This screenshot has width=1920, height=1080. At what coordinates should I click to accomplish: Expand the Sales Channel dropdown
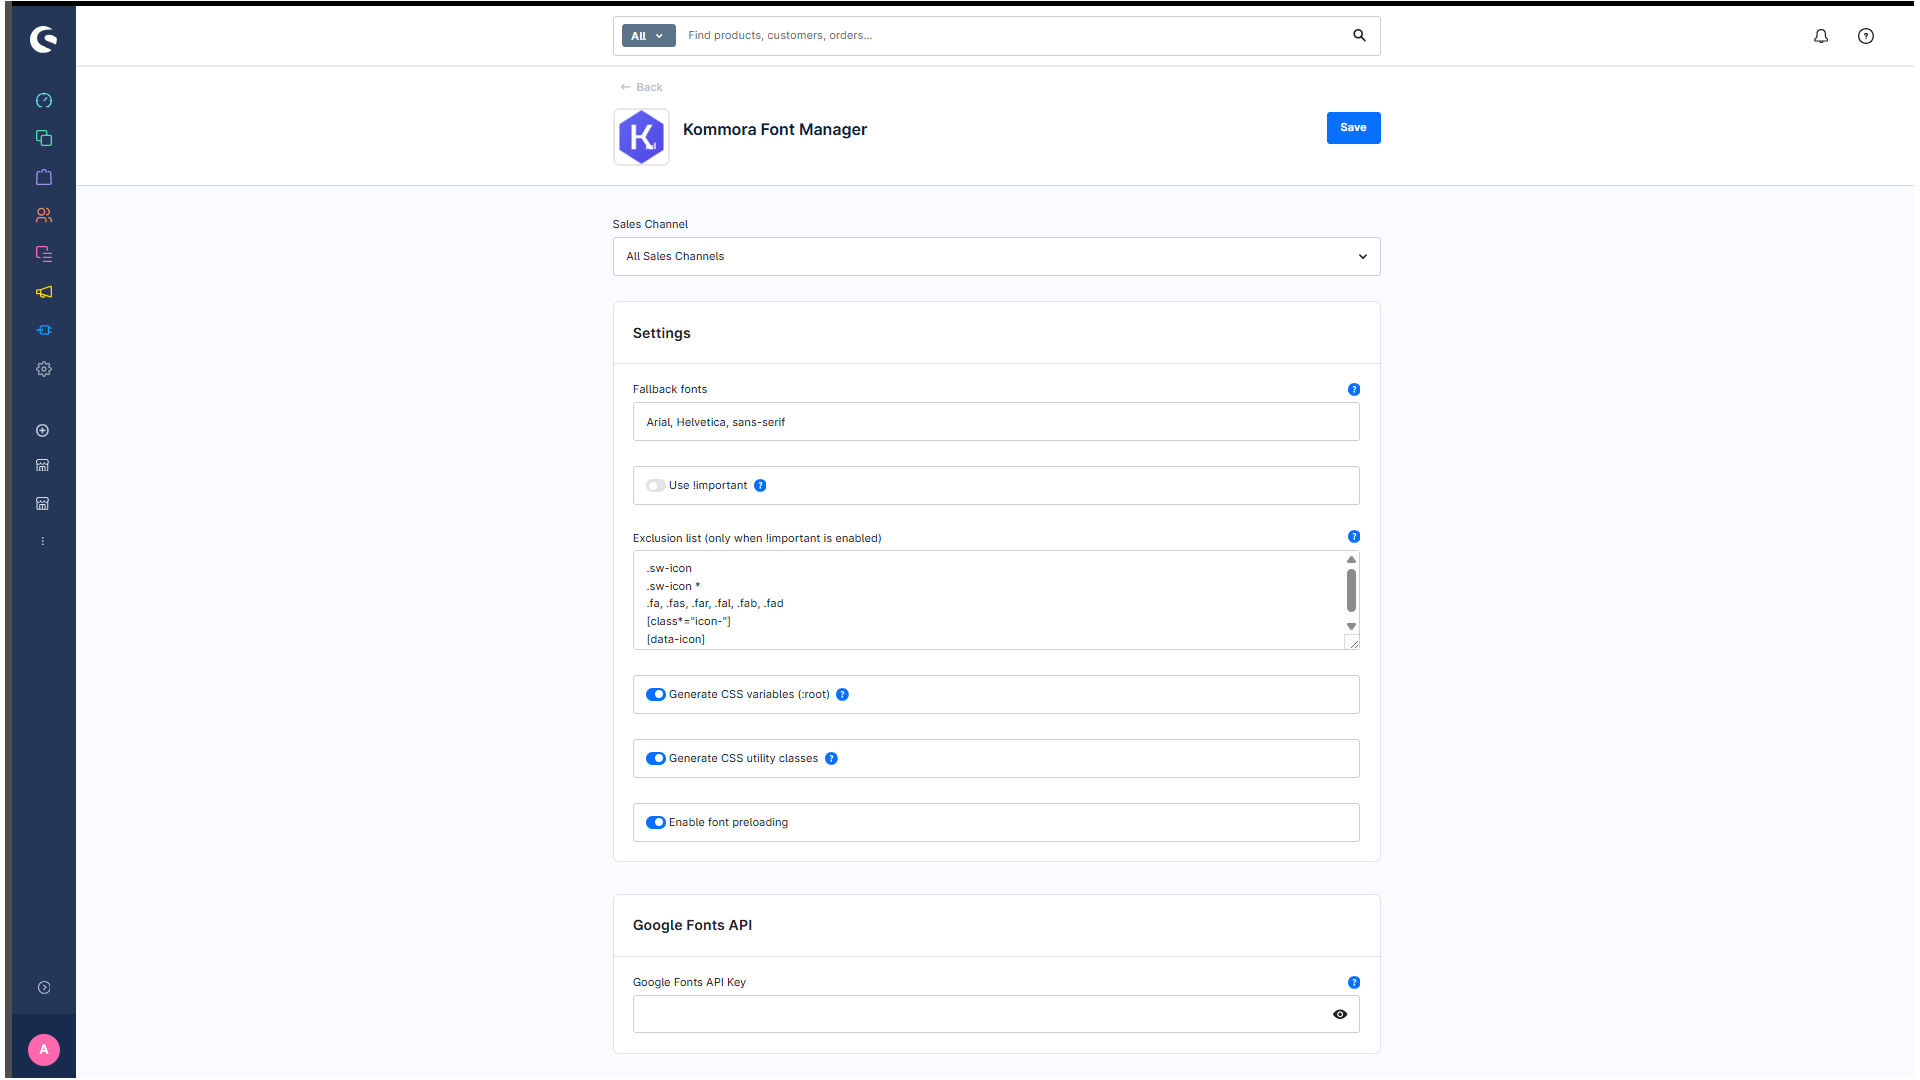point(996,257)
